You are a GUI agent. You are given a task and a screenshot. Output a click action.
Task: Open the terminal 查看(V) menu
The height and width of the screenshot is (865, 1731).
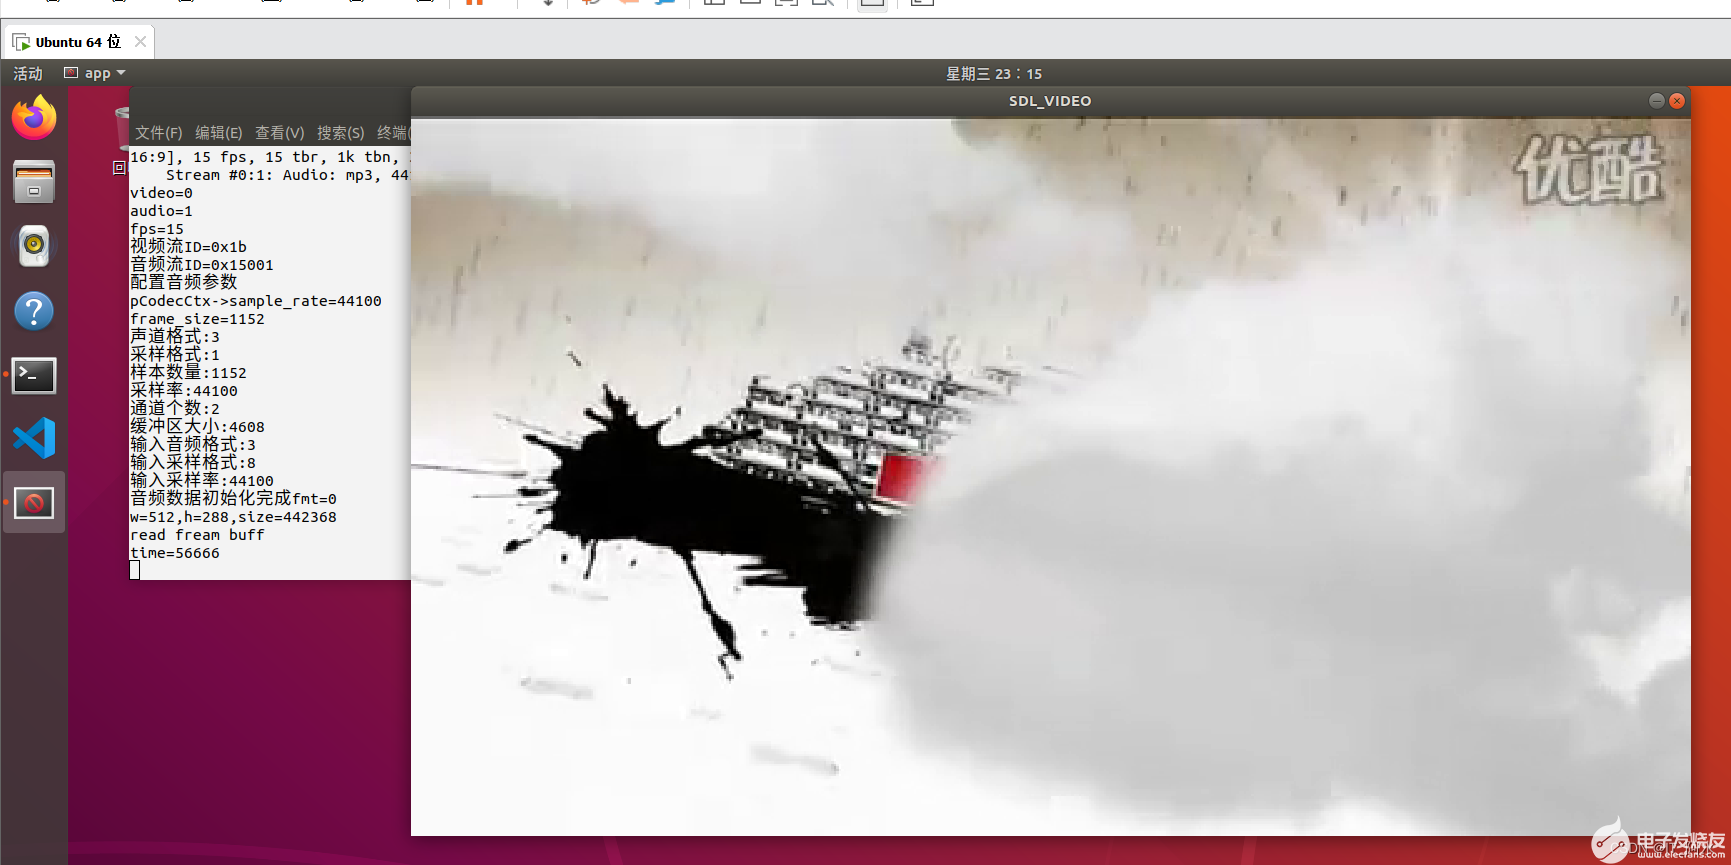[x=280, y=133]
